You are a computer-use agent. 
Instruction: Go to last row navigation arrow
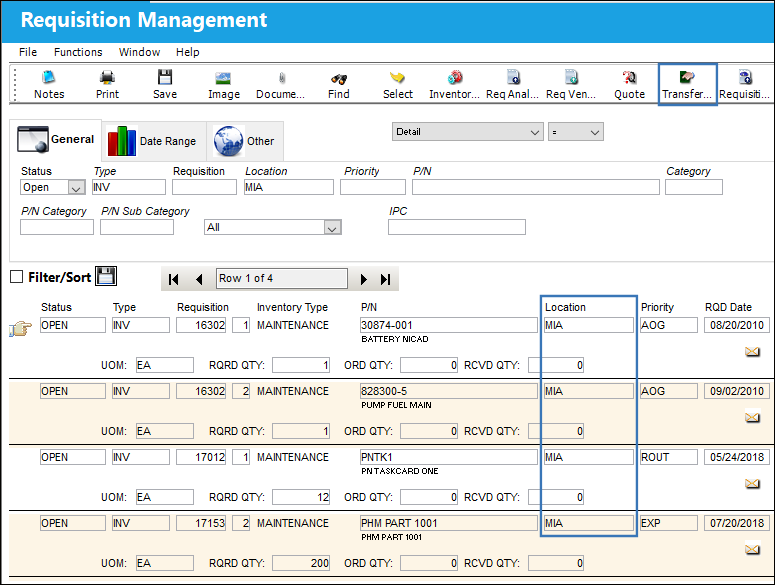pos(386,279)
